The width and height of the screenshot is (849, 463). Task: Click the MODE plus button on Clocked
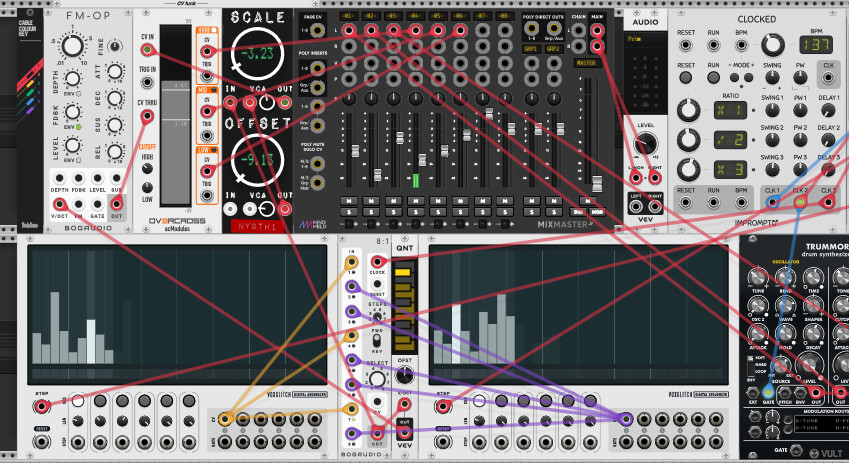pos(749,77)
